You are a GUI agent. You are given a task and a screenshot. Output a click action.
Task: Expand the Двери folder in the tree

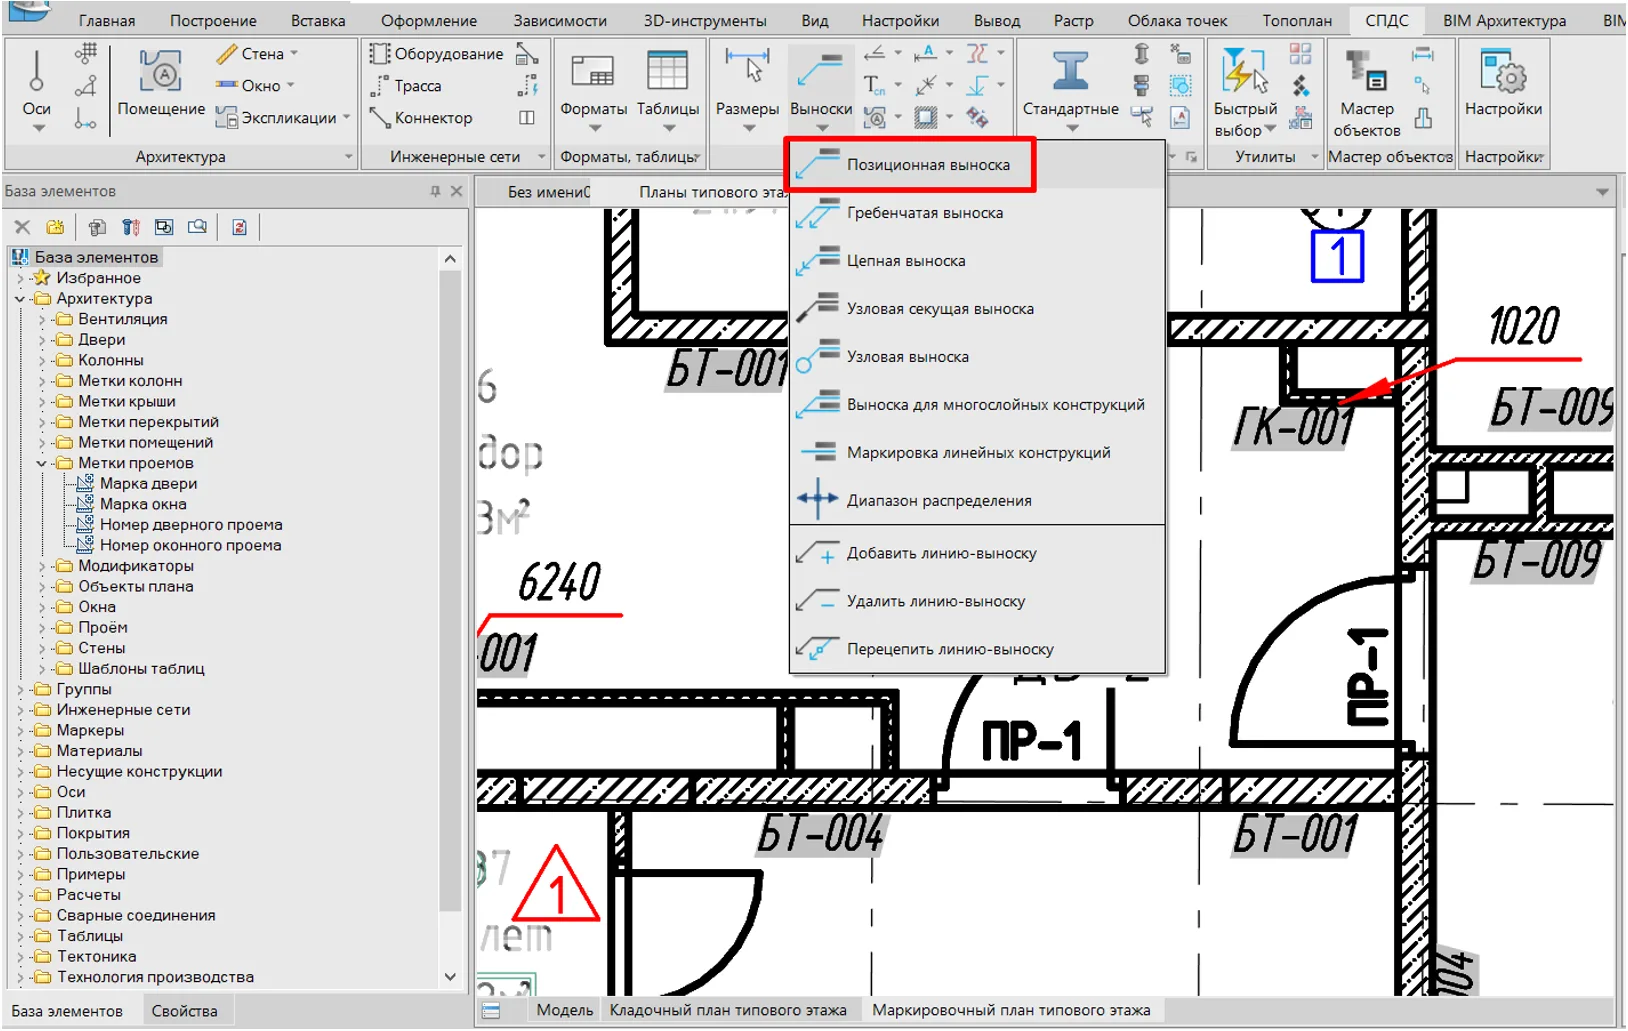pyautogui.click(x=42, y=340)
